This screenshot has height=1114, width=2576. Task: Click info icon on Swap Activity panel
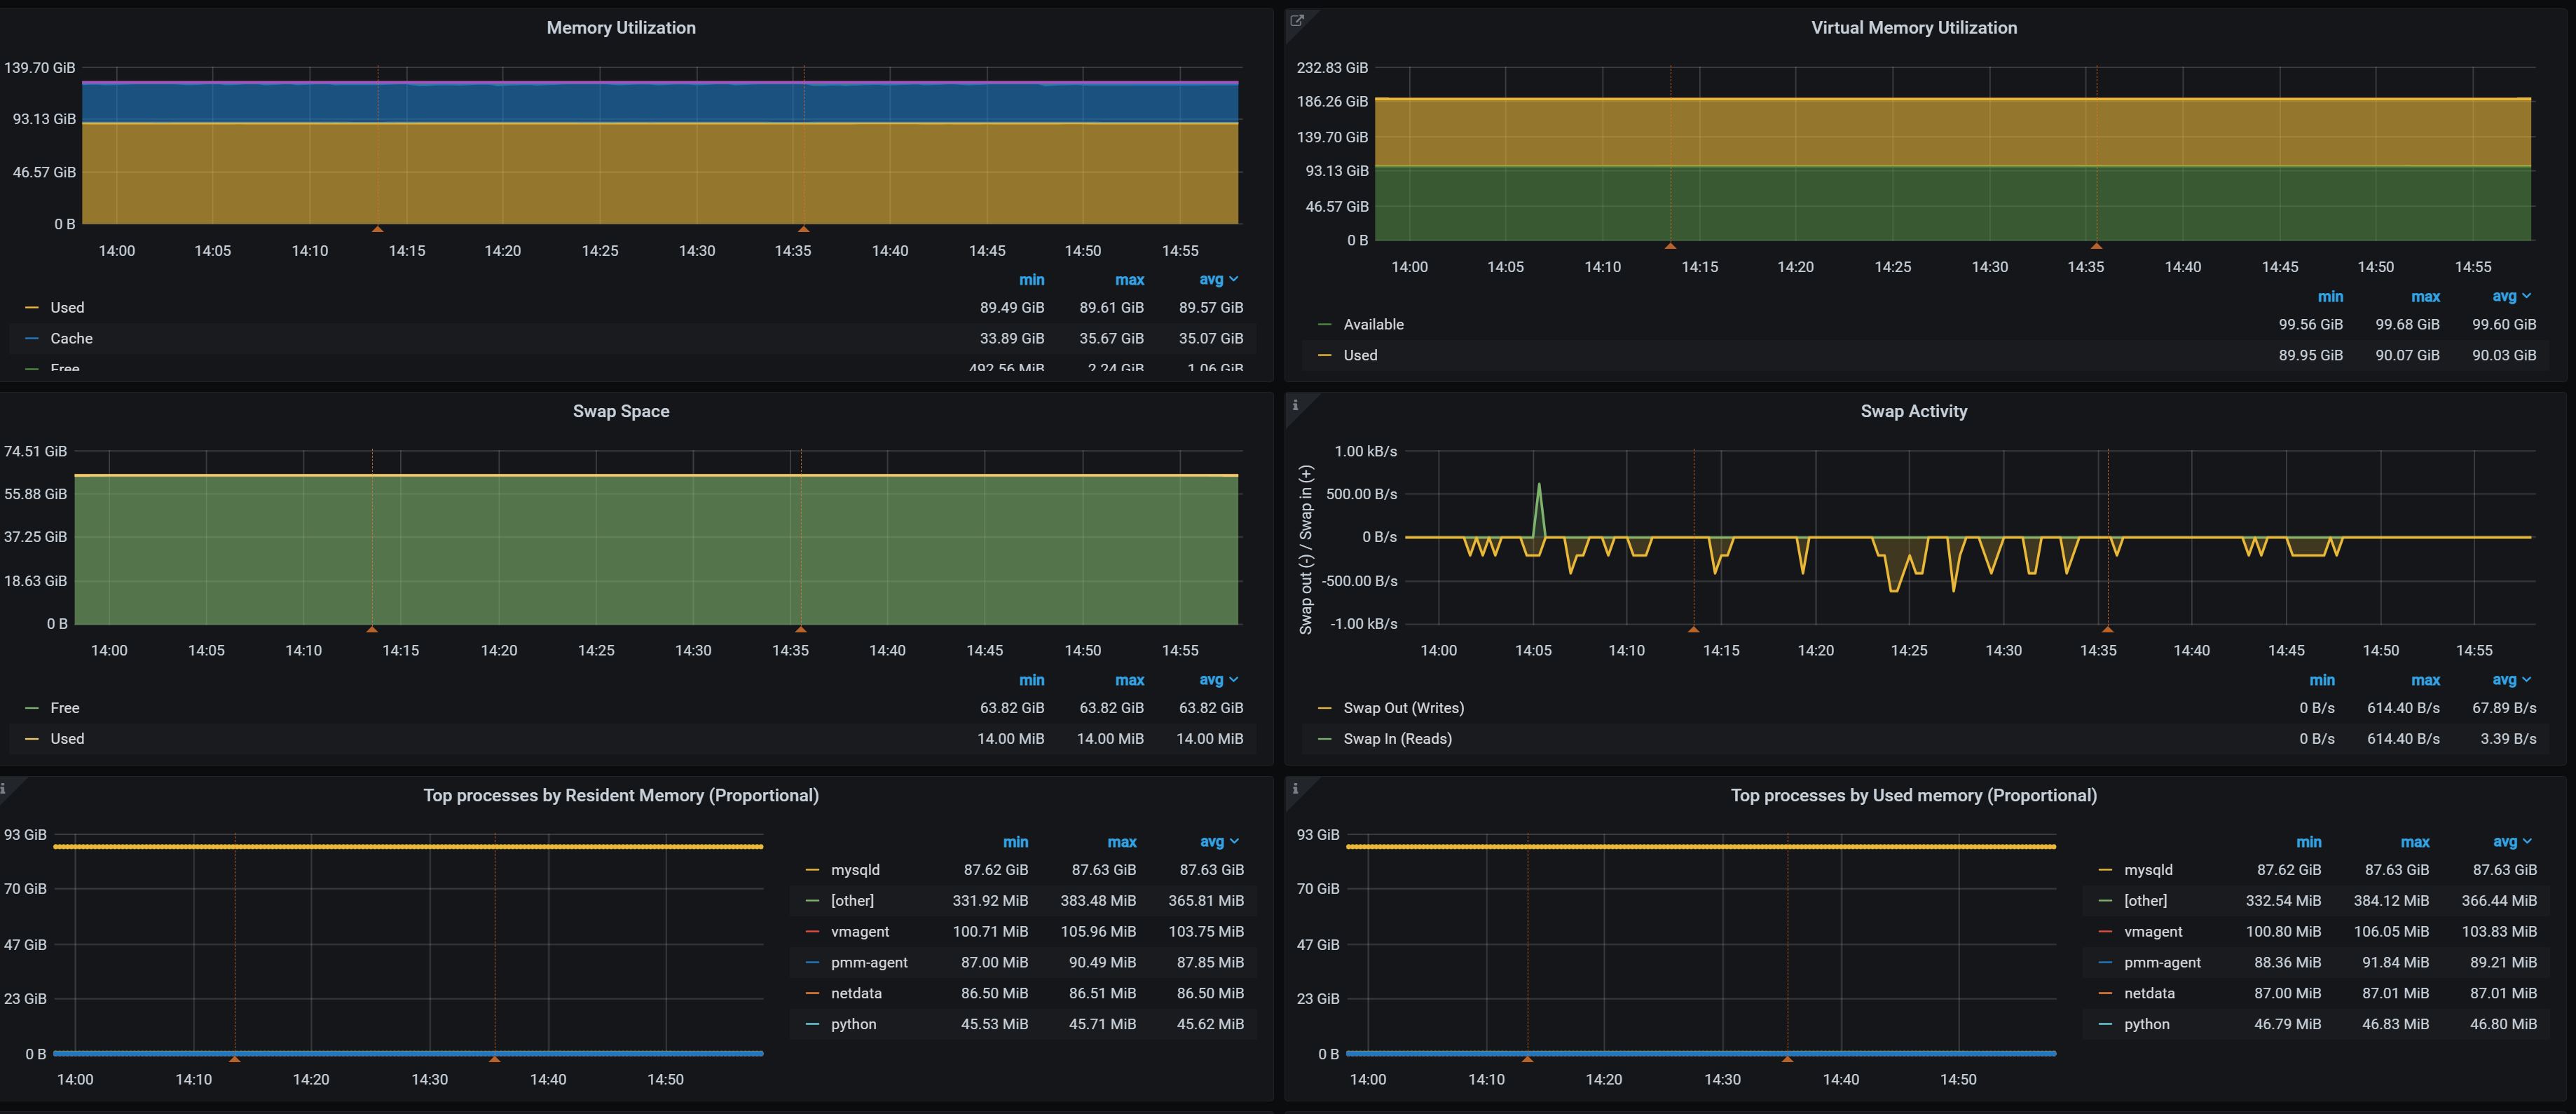click(1295, 405)
